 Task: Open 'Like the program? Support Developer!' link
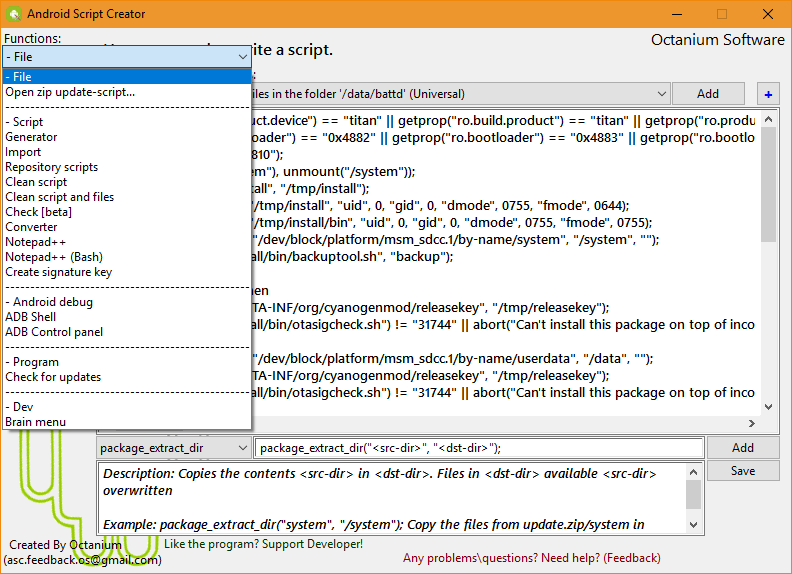point(264,544)
